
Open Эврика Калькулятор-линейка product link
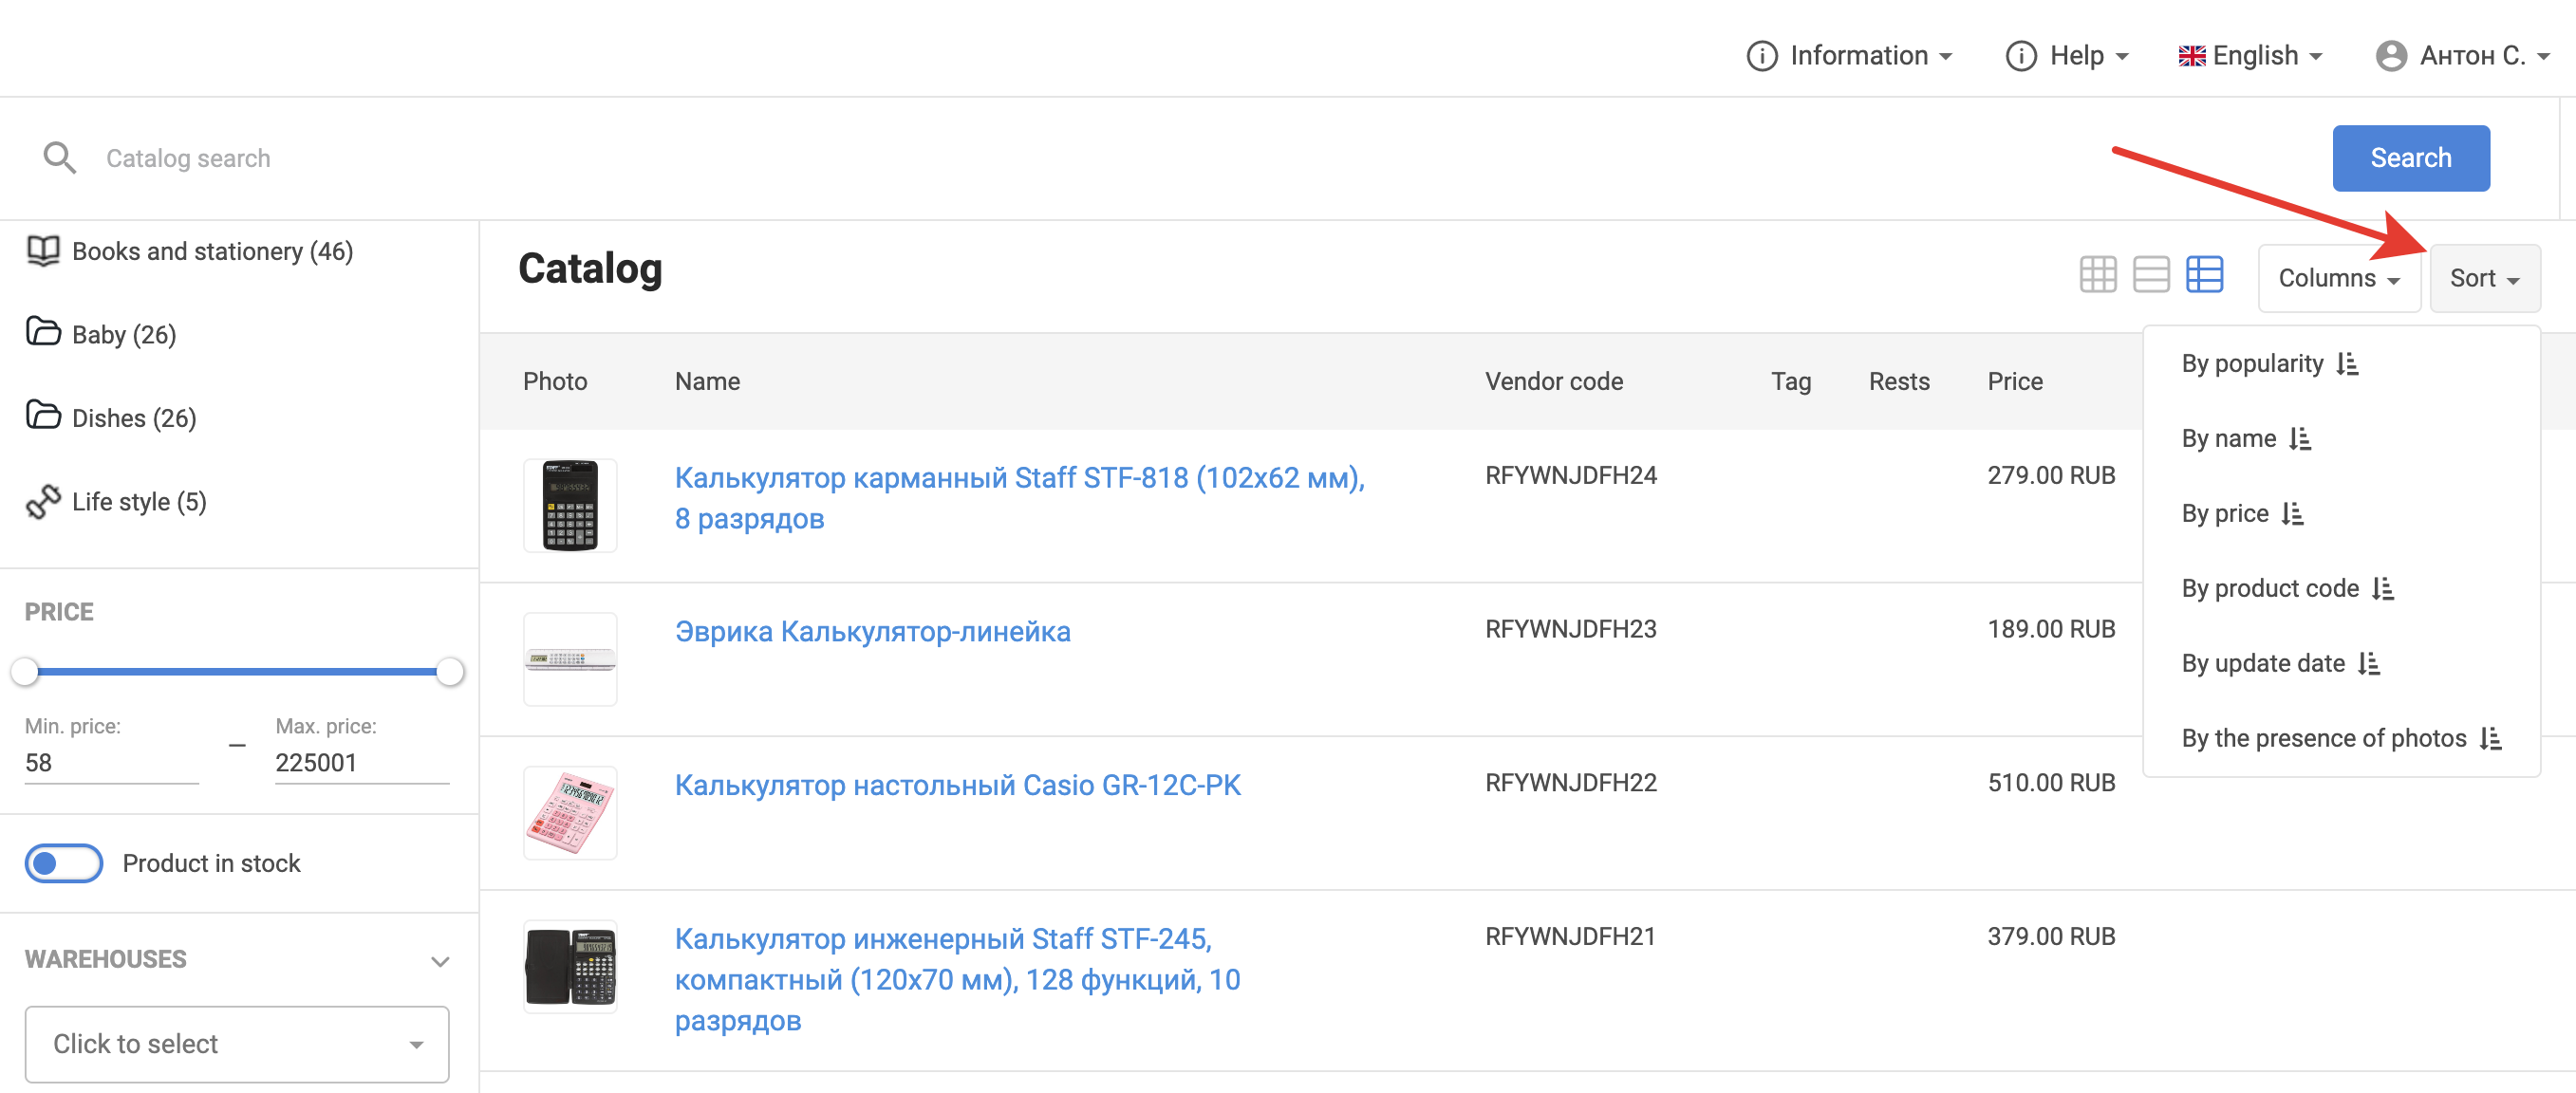(x=872, y=632)
